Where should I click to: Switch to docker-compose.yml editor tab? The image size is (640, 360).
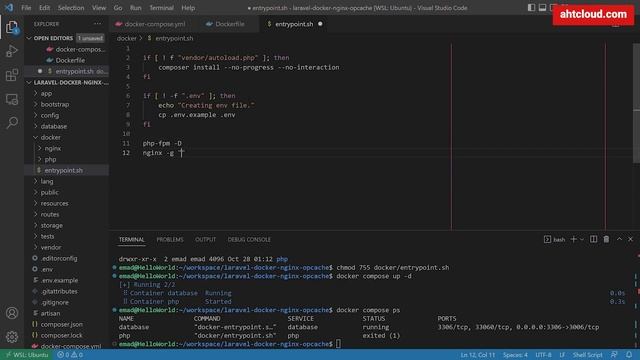(x=150, y=24)
